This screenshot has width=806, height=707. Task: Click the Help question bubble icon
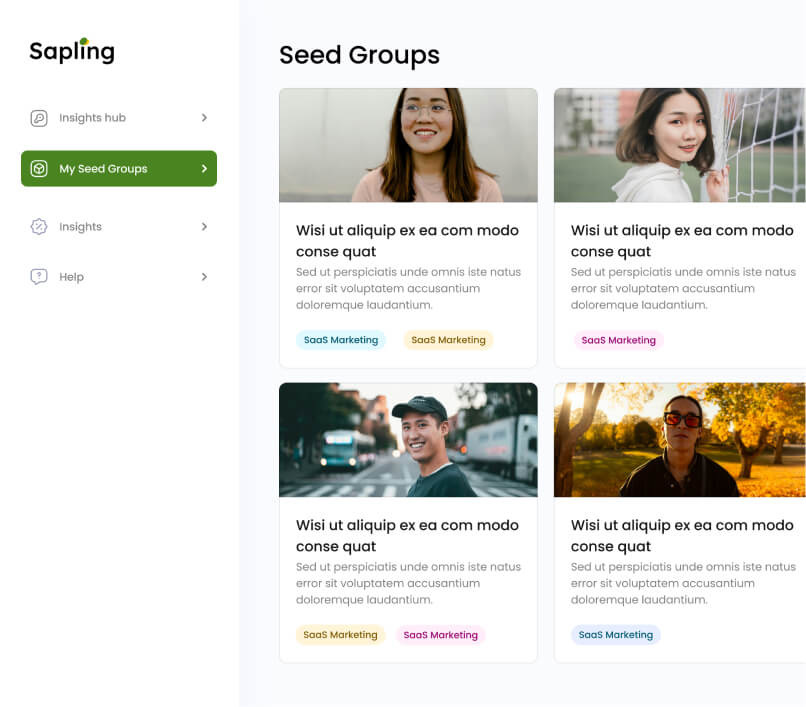39,277
